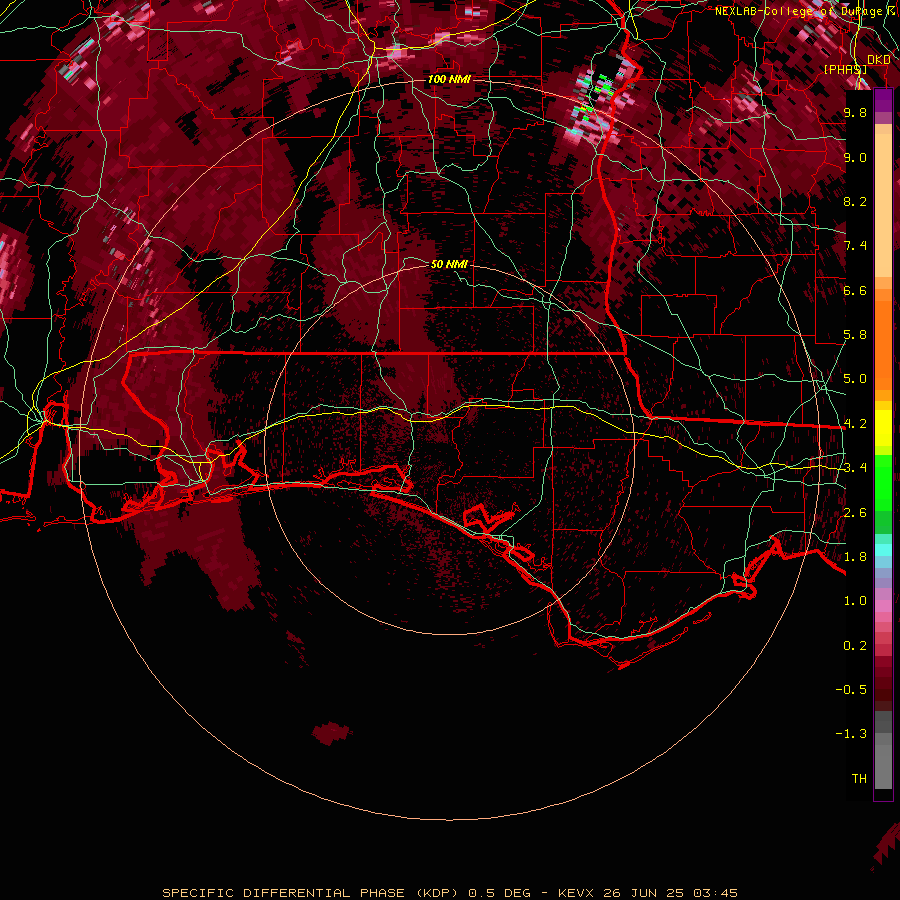The width and height of the screenshot is (900, 900).
Task: Click the 9.8 legend value
Action: point(855,112)
